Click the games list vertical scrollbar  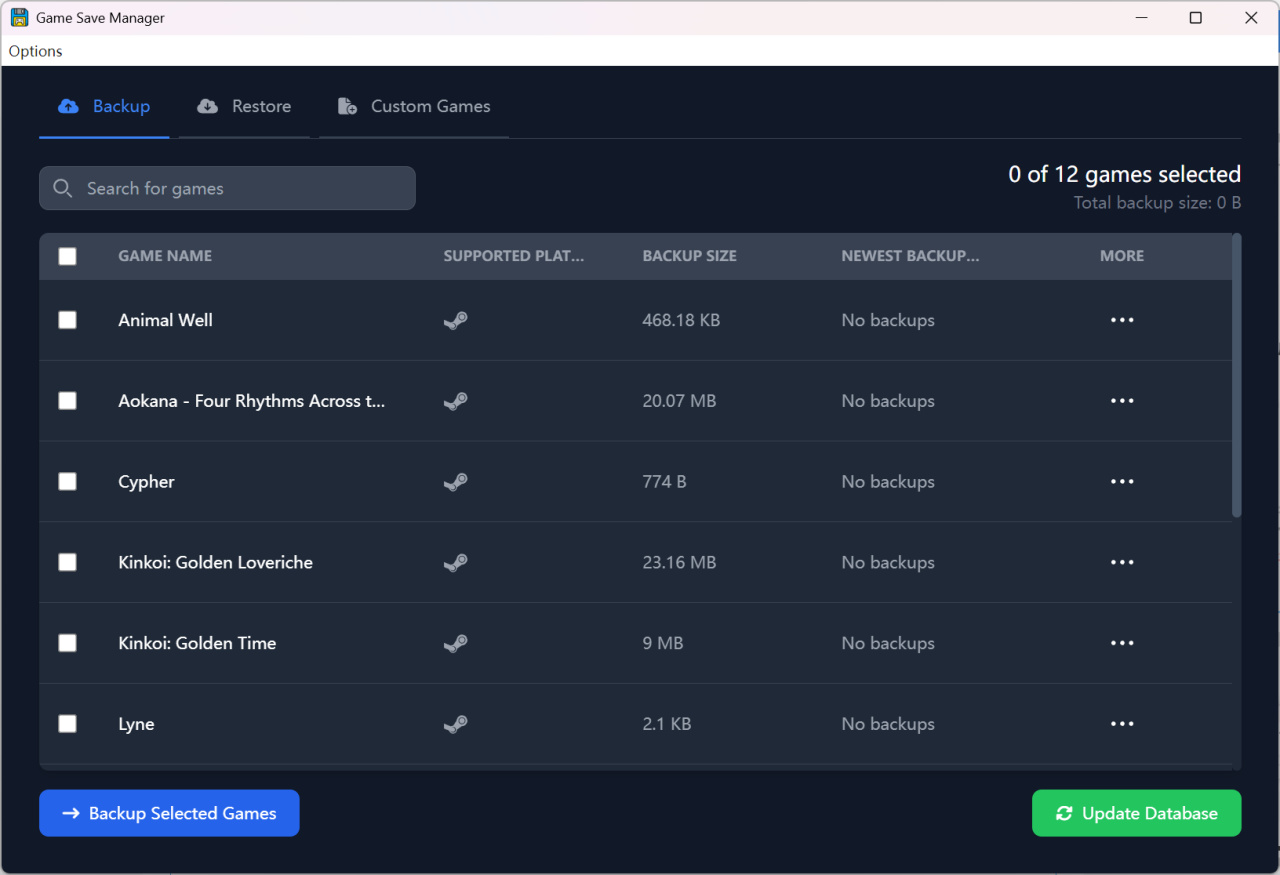point(1237,375)
